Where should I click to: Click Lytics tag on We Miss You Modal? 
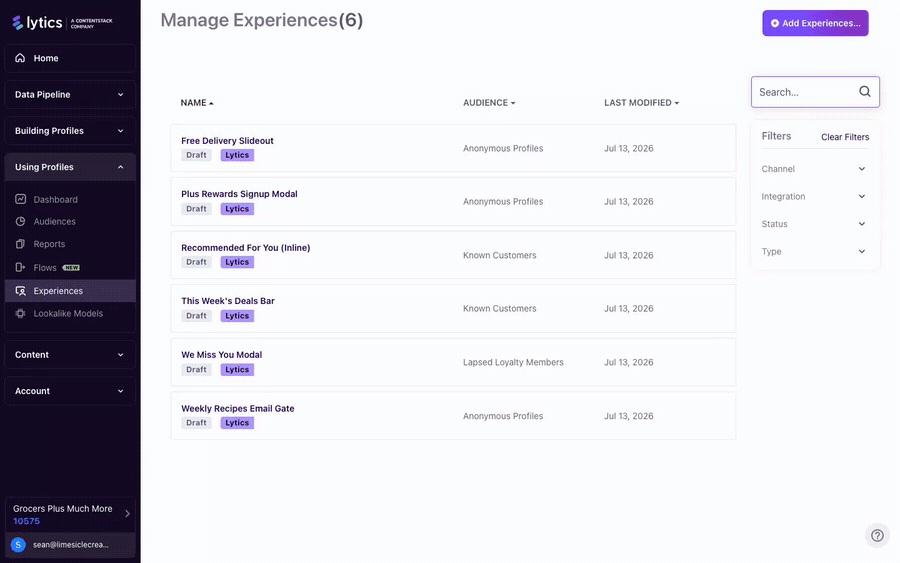[x=237, y=370]
